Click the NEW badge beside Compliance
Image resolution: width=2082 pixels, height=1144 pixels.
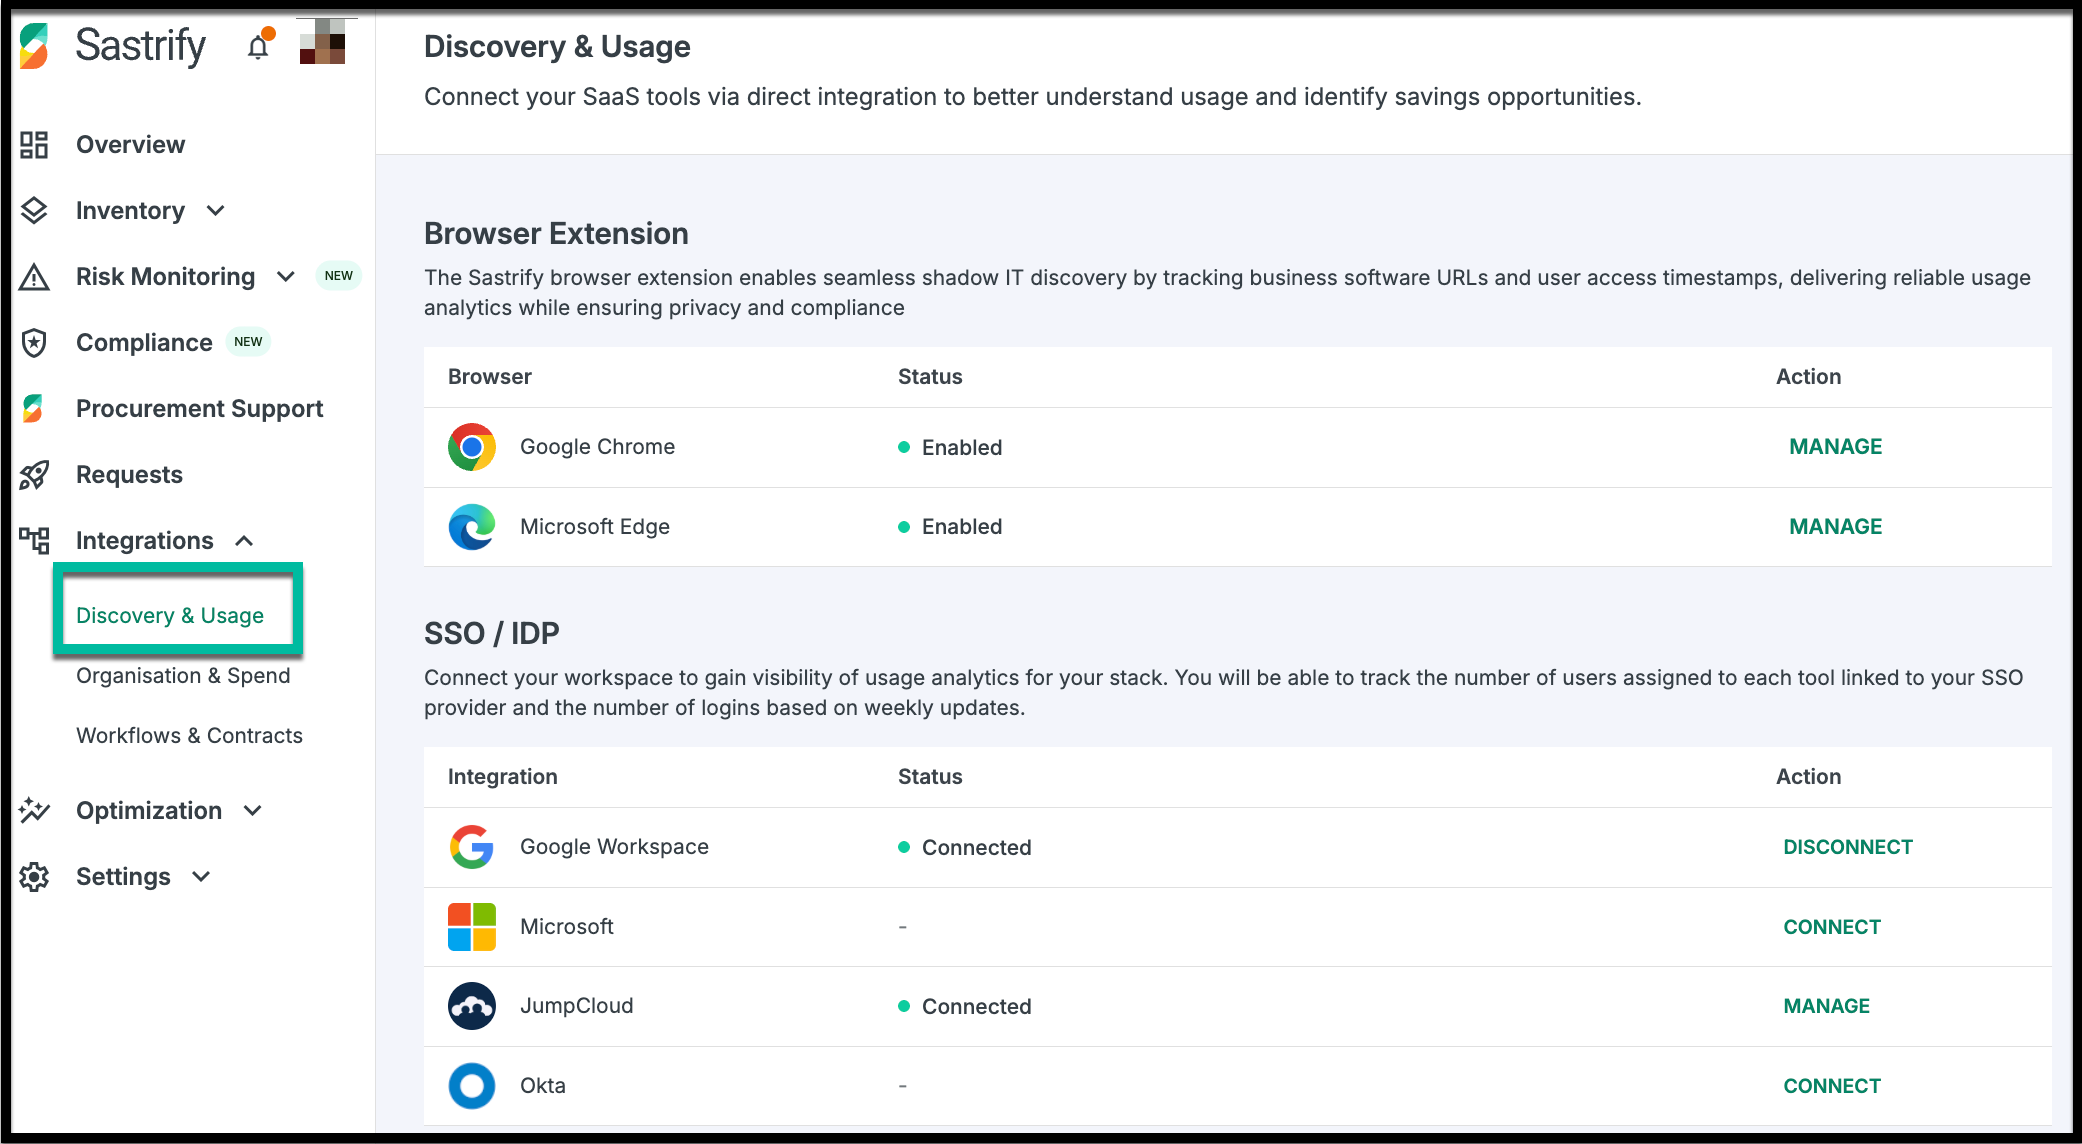[x=248, y=342]
